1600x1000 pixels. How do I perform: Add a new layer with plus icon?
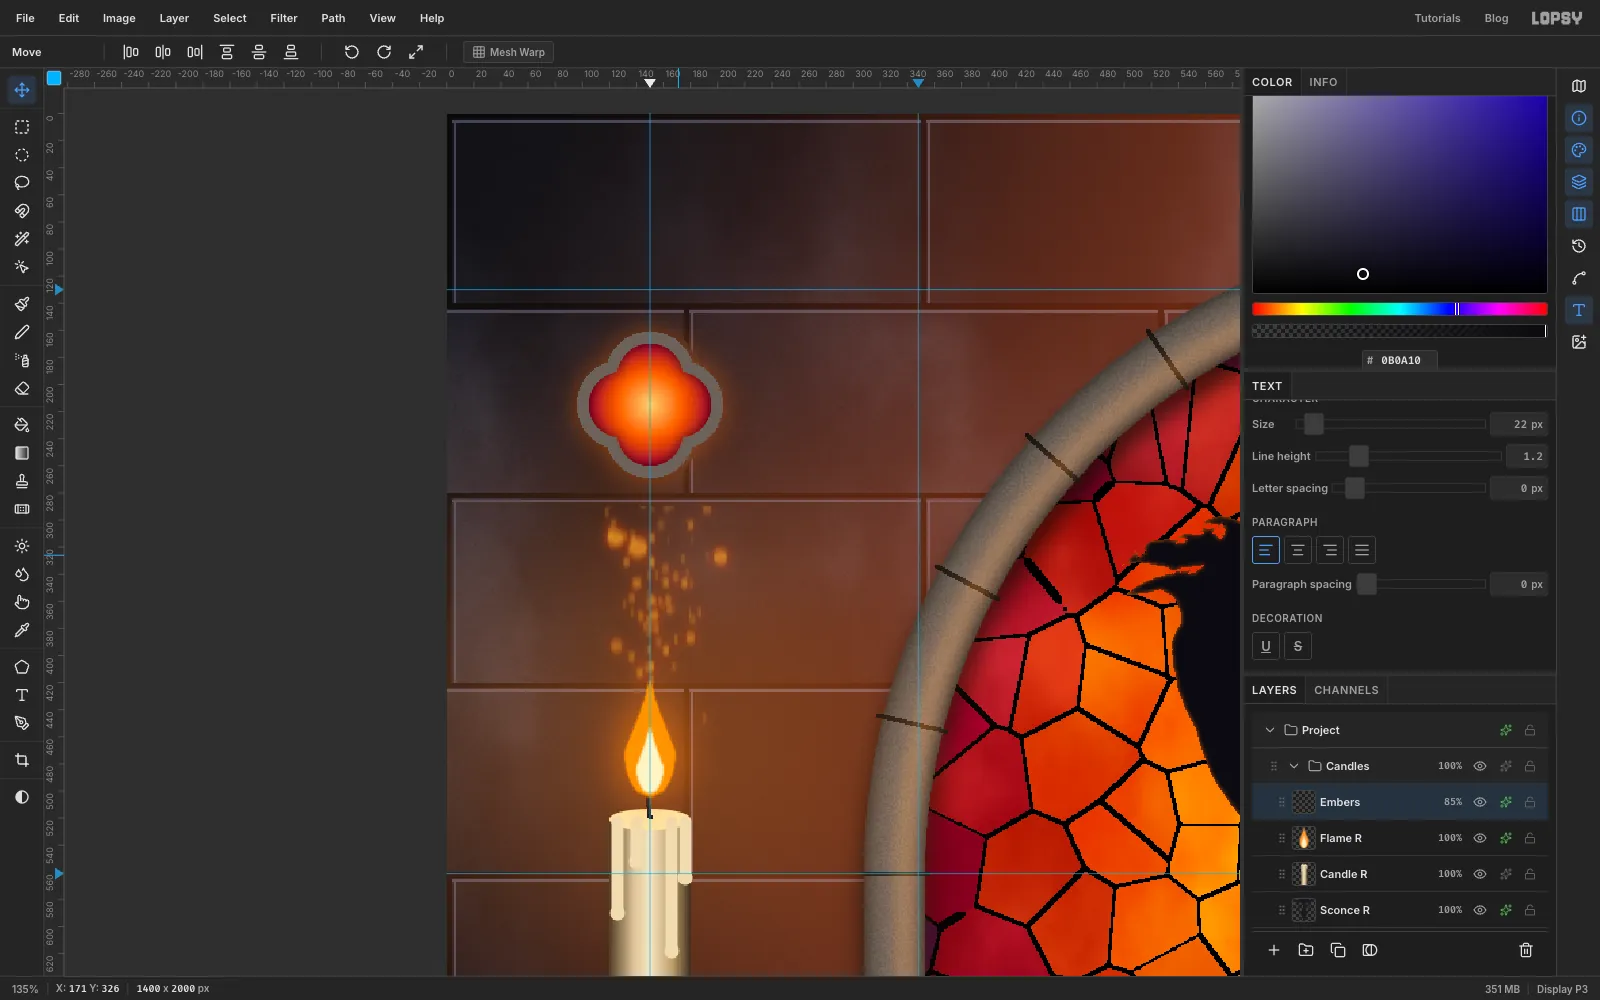click(1274, 950)
